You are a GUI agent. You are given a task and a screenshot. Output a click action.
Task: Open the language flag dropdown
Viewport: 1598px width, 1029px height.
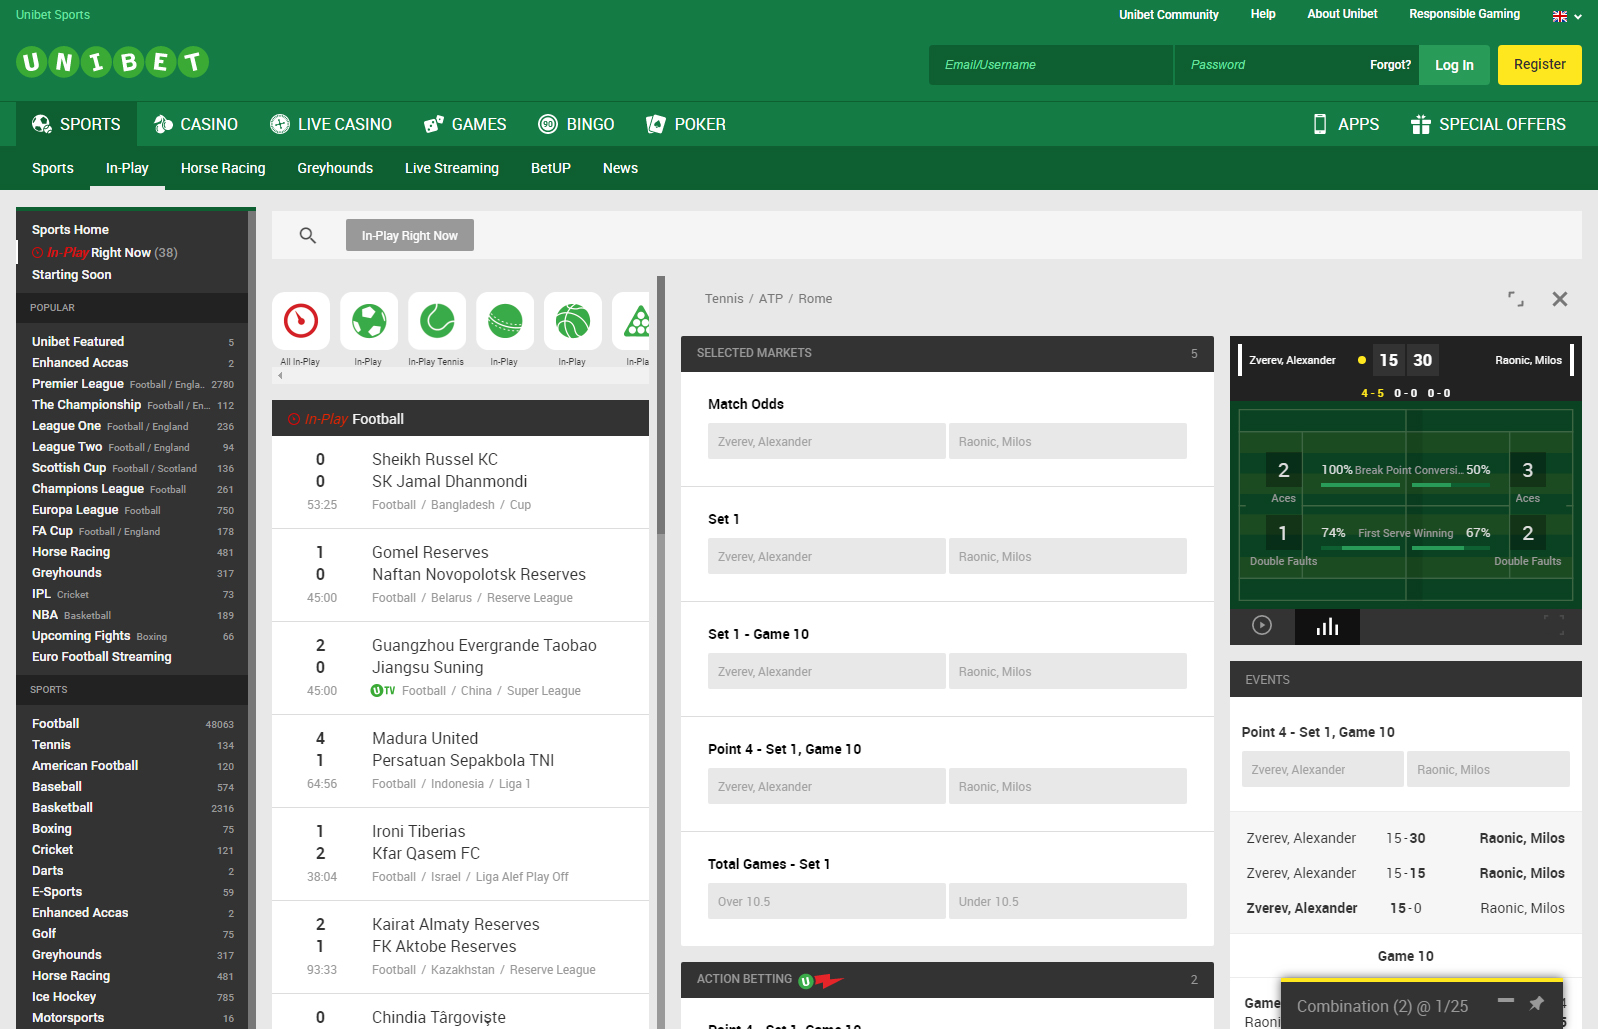point(1566,16)
